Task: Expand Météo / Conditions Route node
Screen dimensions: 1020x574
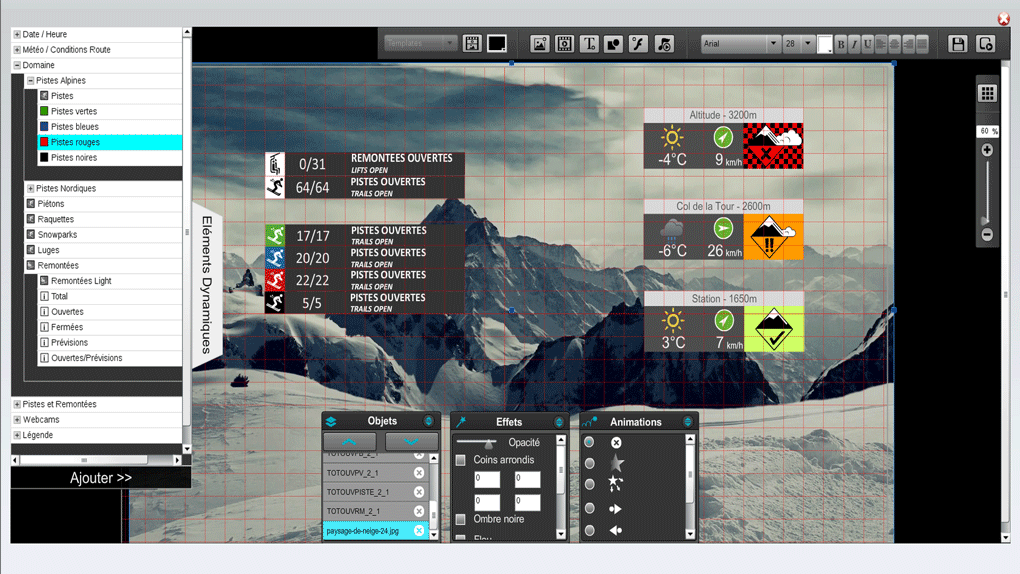Action: pos(17,49)
